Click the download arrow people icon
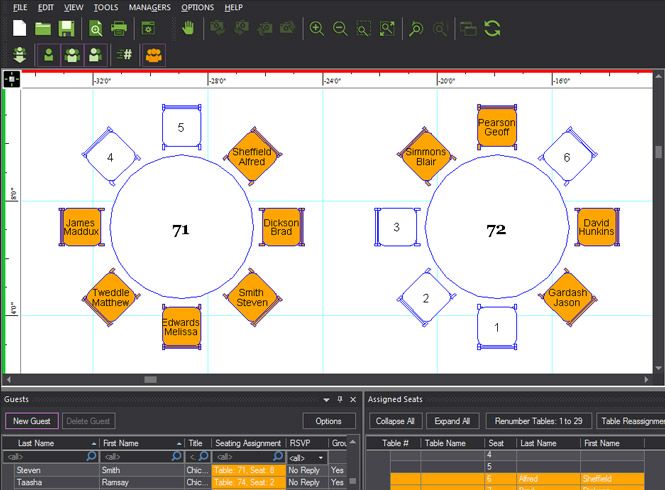The width and height of the screenshot is (665, 490). 20,55
